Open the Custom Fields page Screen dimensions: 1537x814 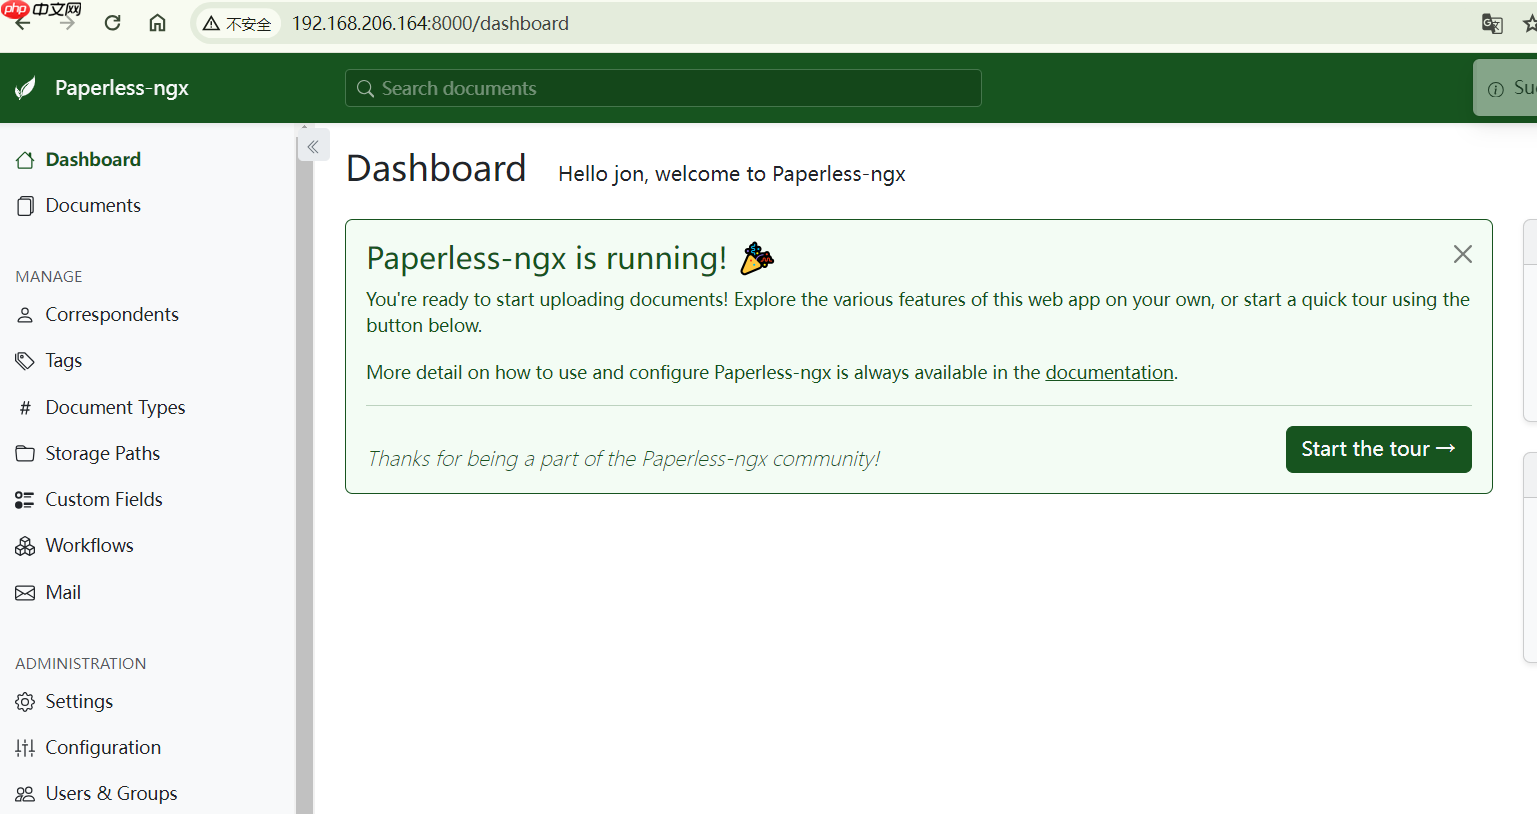(104, 500)
